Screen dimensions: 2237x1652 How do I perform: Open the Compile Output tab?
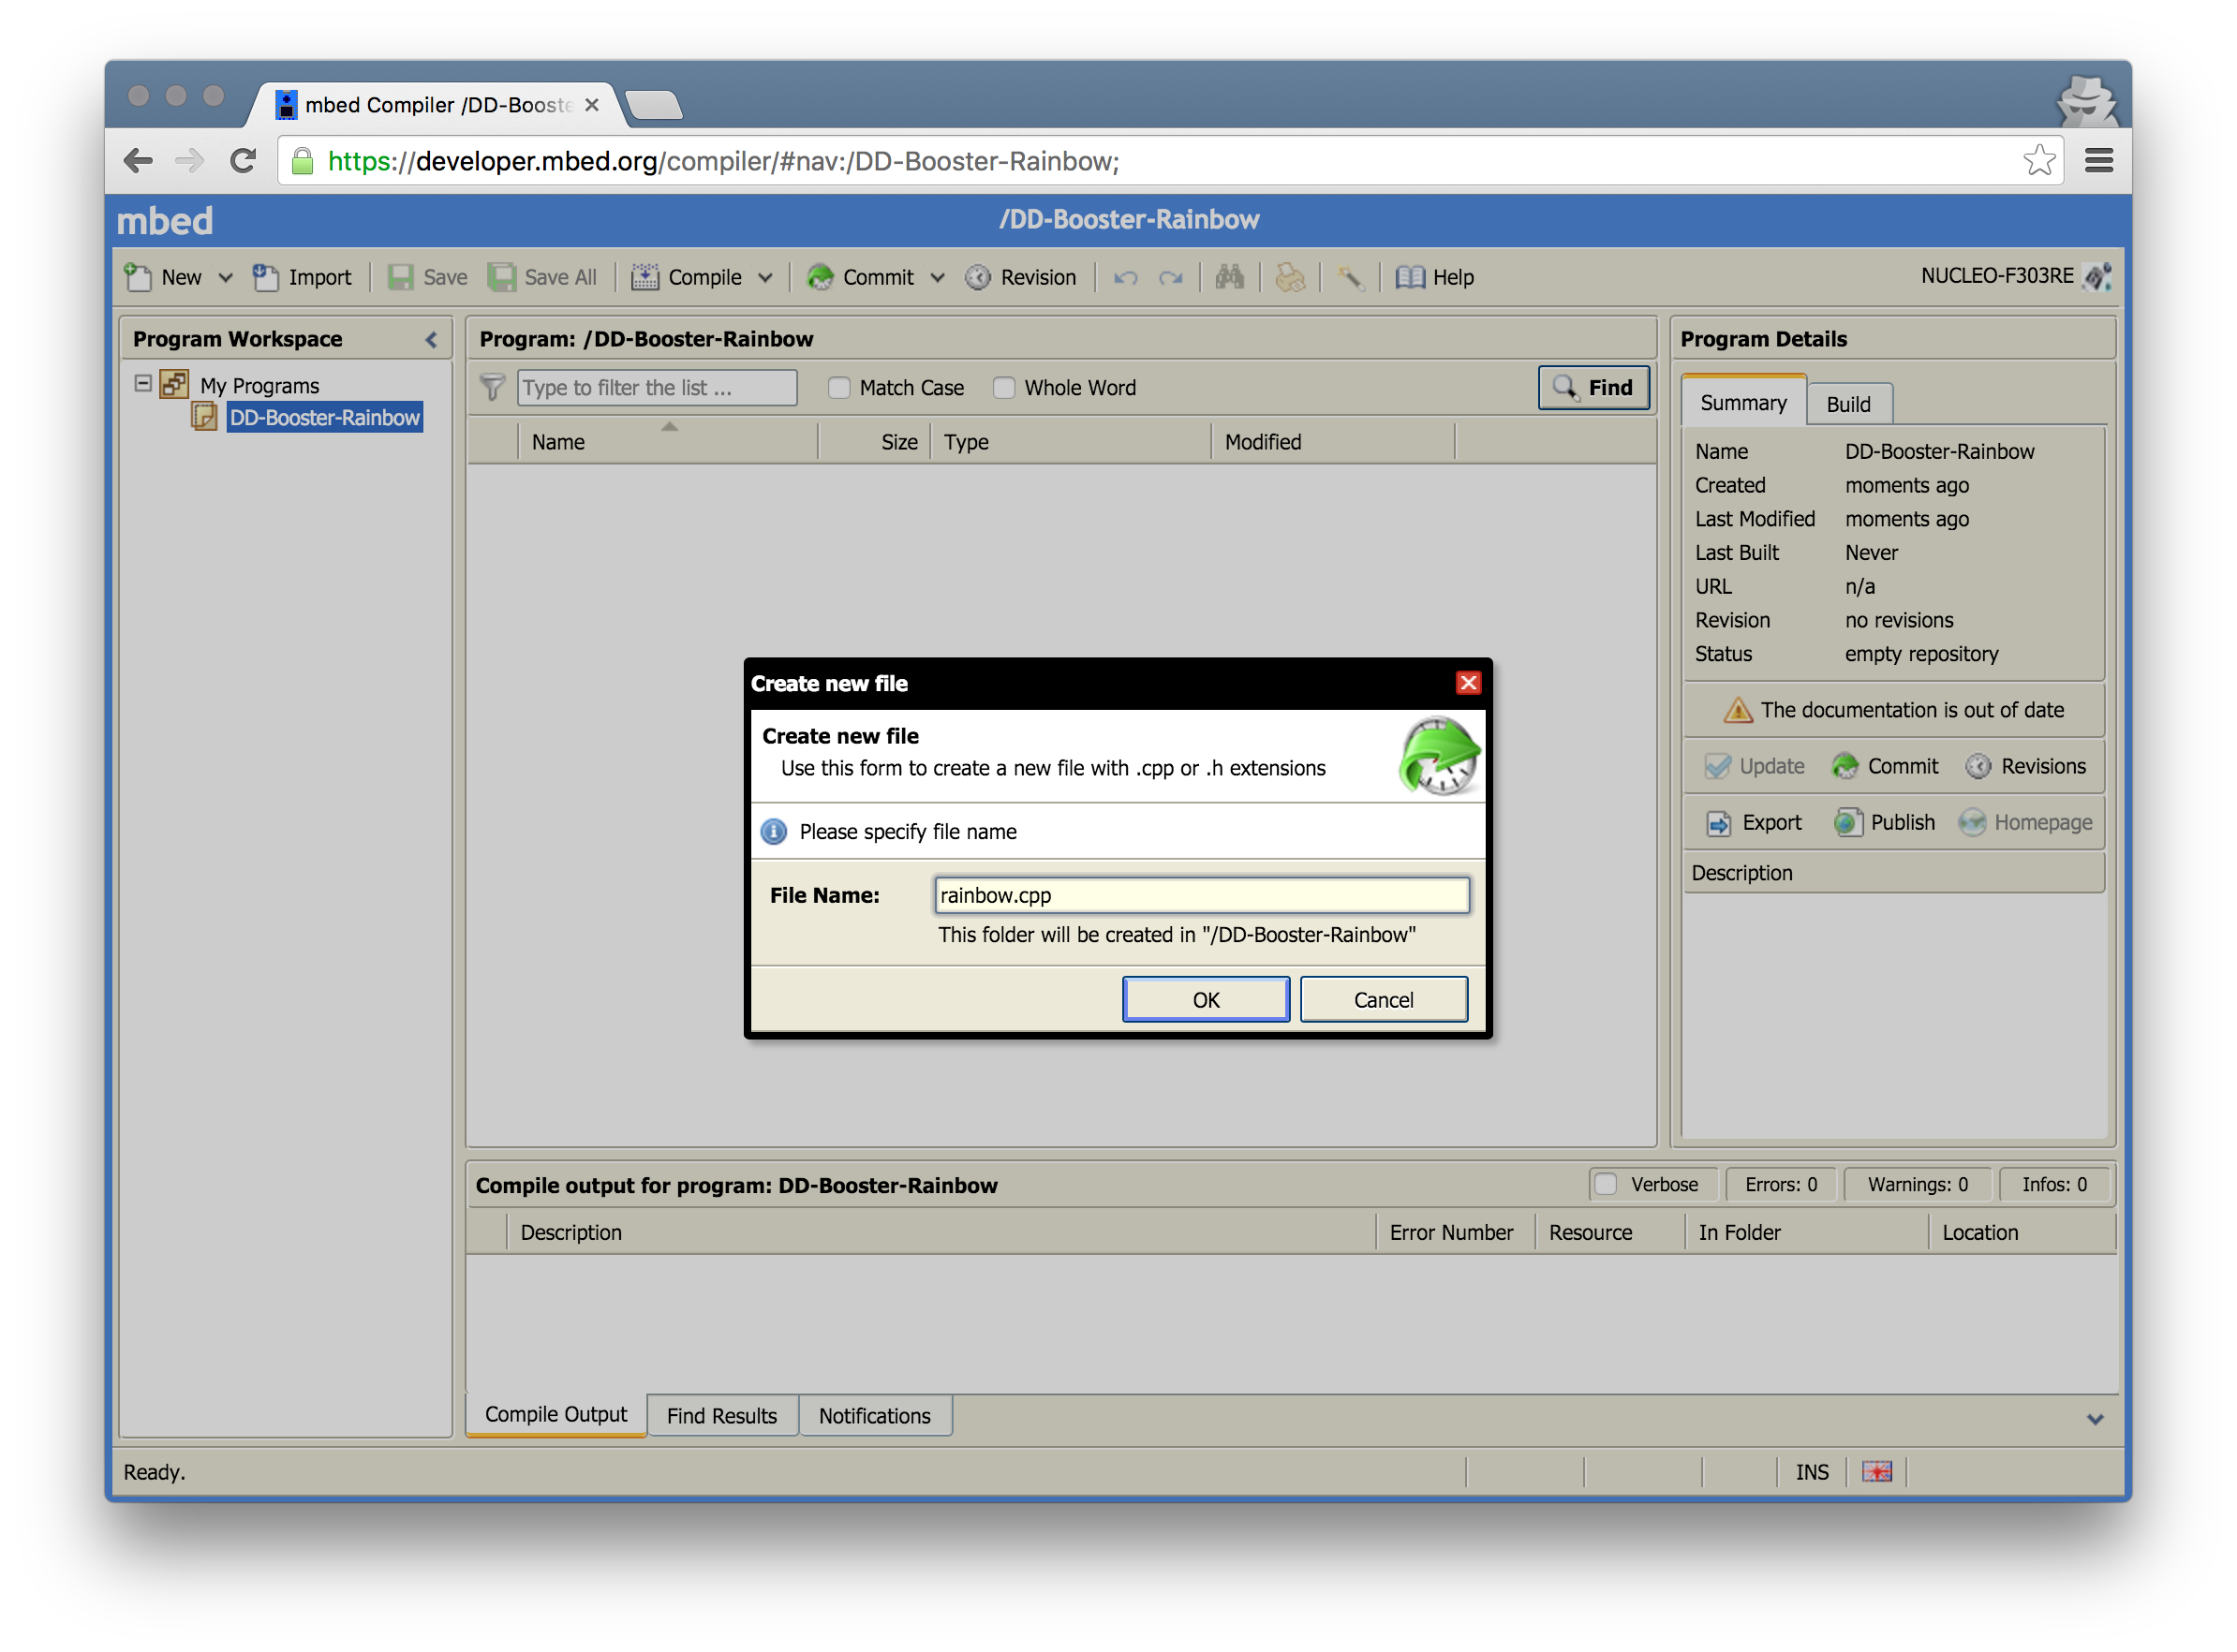556,1415
